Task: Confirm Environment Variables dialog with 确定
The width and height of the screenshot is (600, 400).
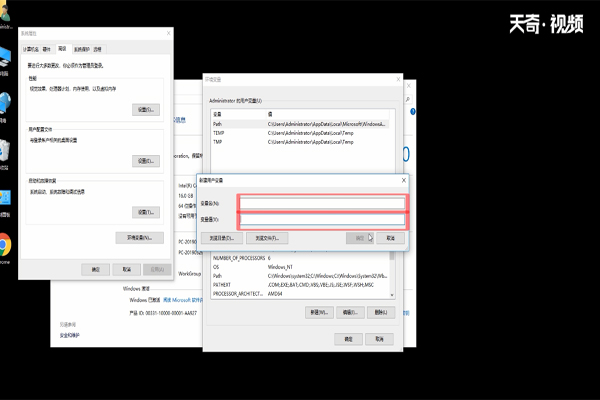Action: tap(348, 339)
